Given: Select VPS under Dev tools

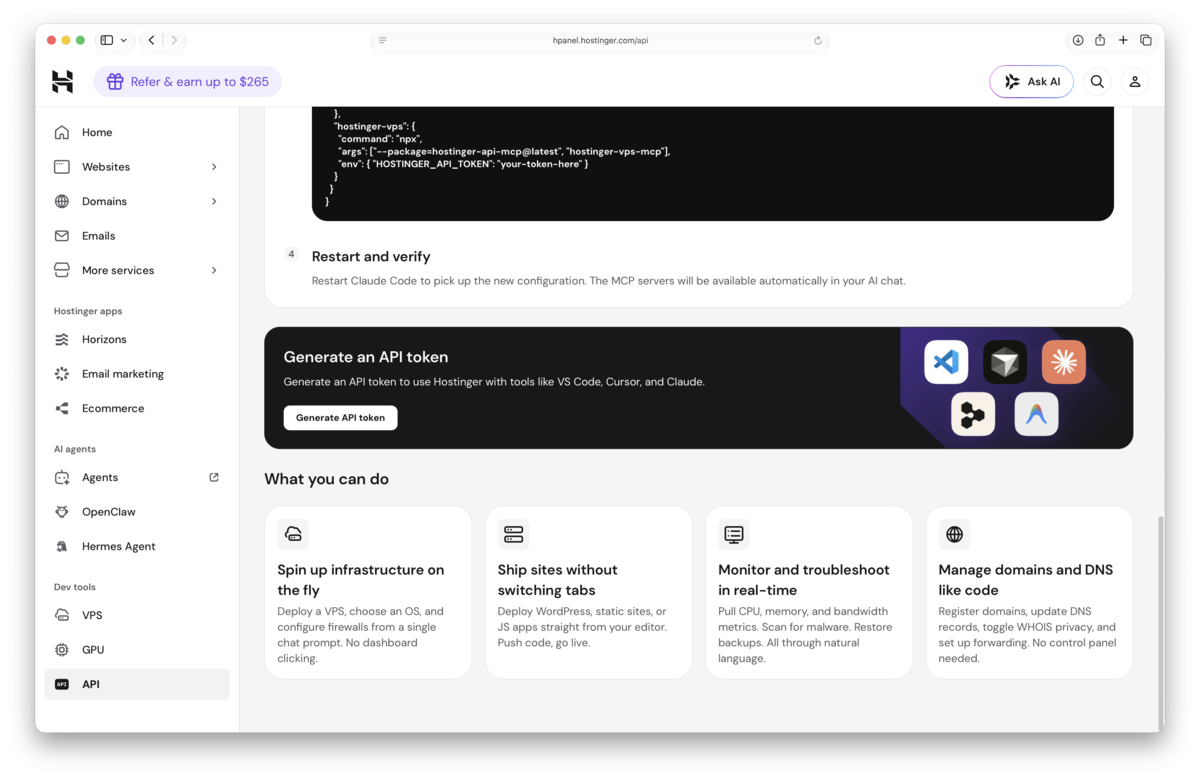Looking at the screenshot, I should point(137,615).
